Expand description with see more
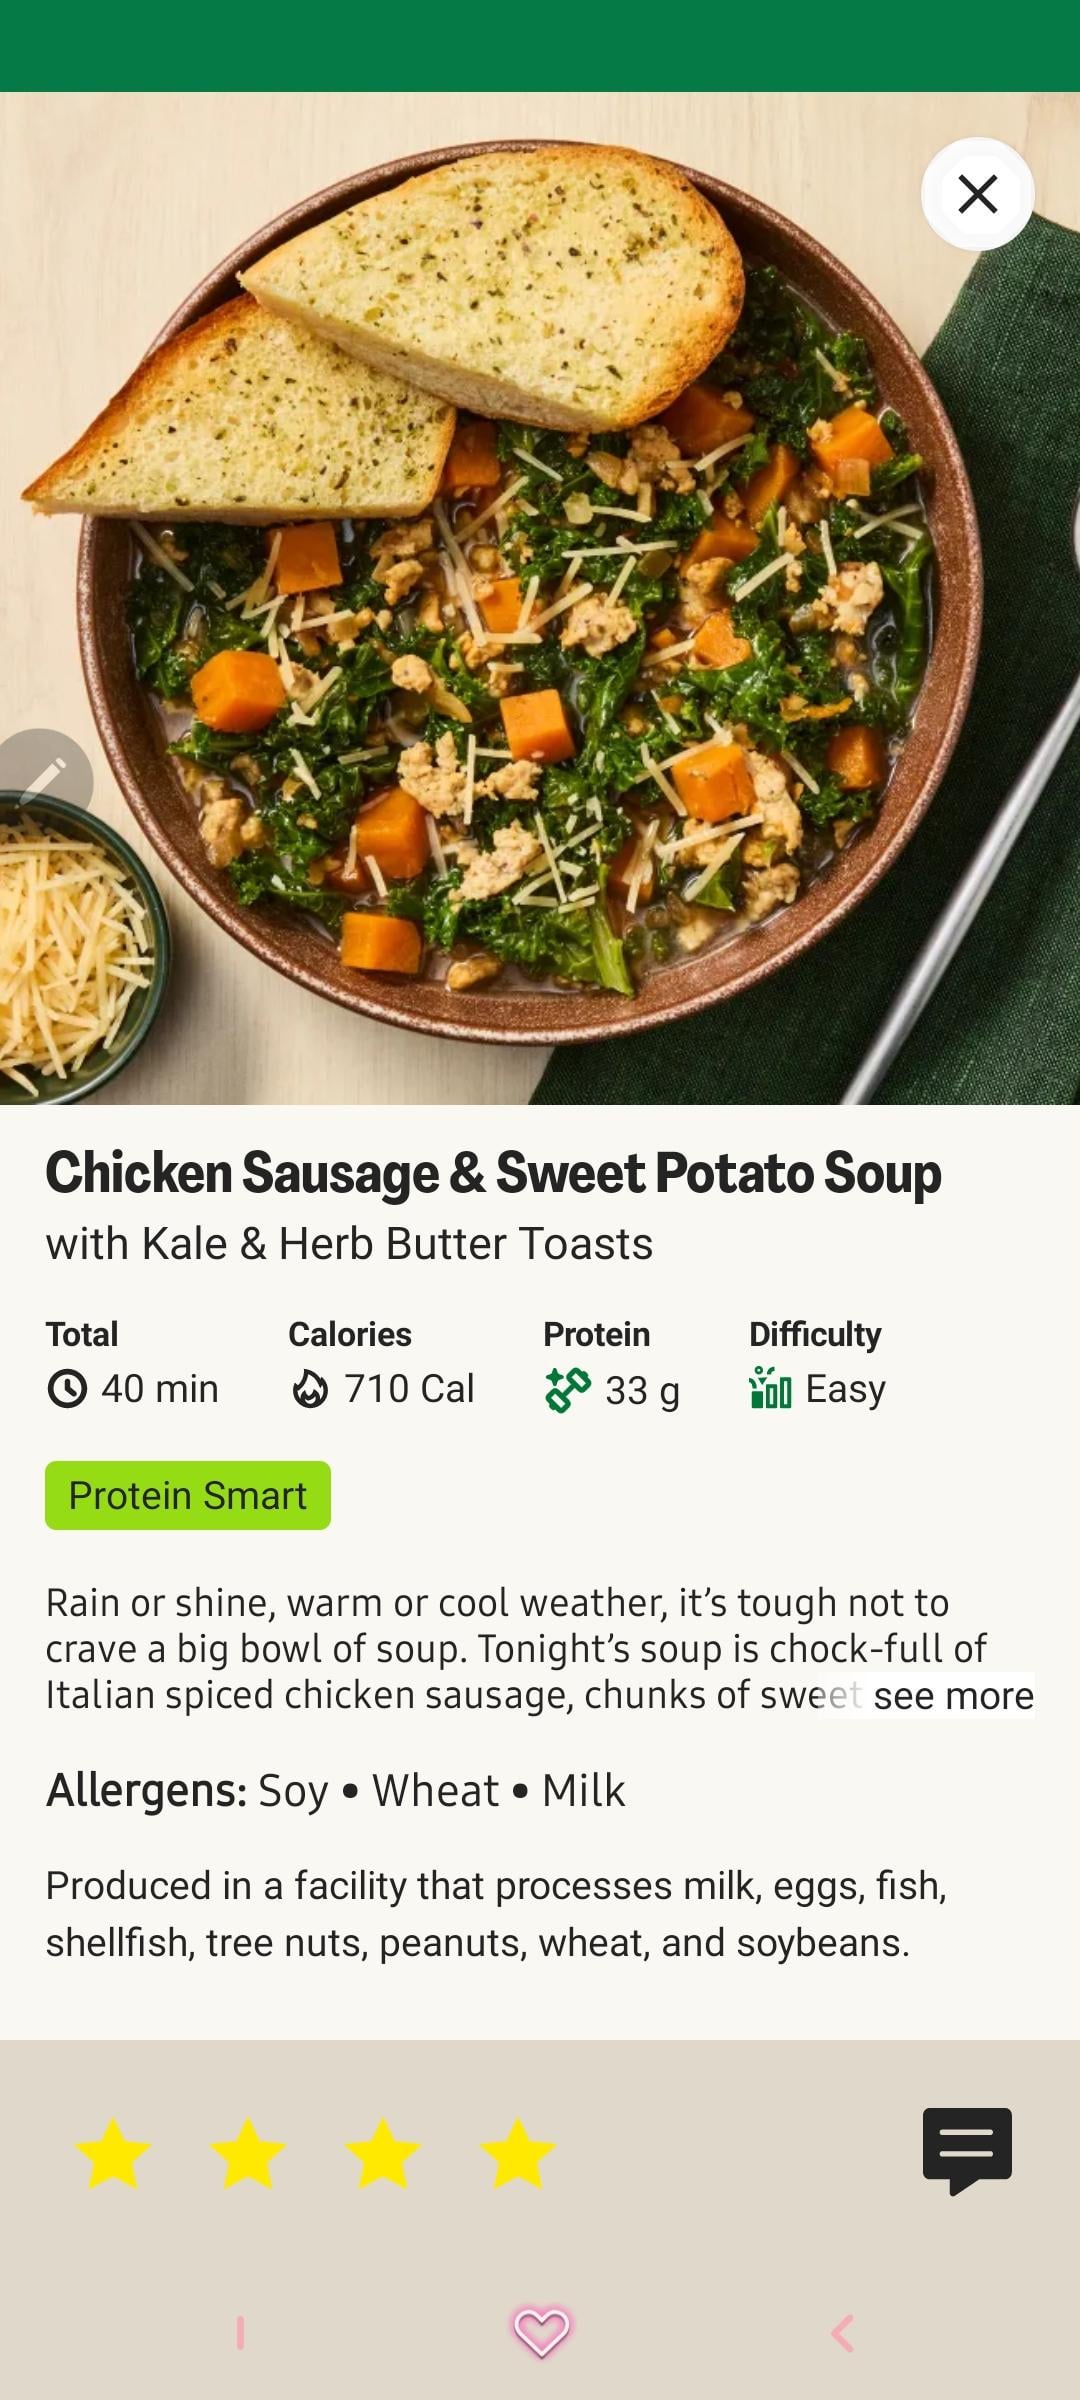The width and height of the screenshot is (1080, 2400). pos(952,1696)
